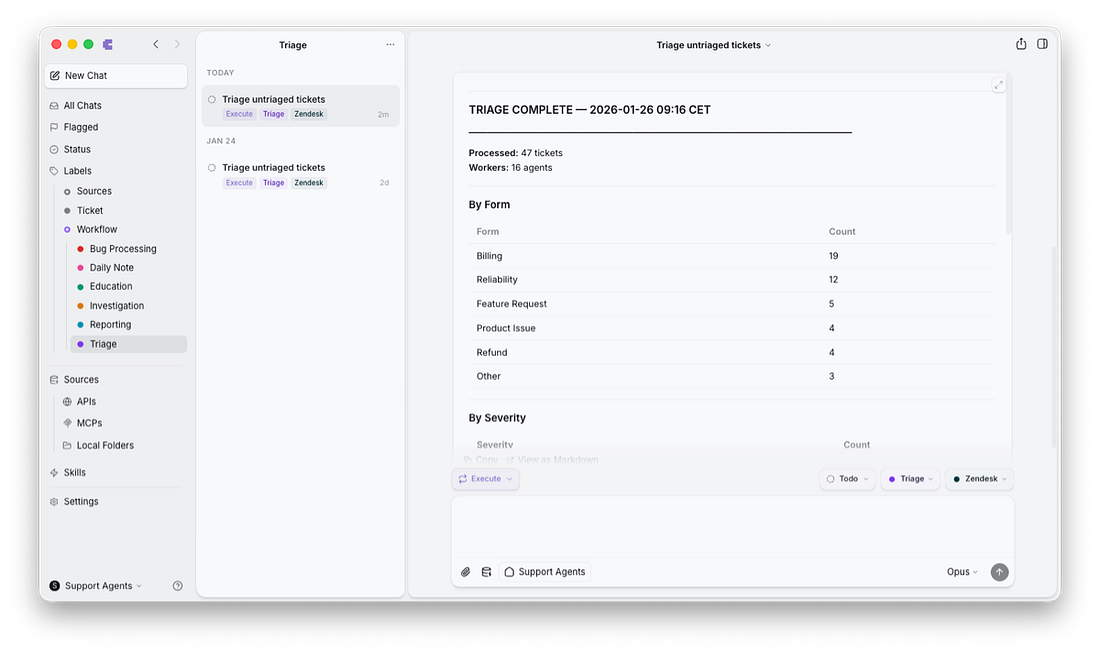Open the Triage list more options menu
1100x654 pixels.
coord(390,45)
